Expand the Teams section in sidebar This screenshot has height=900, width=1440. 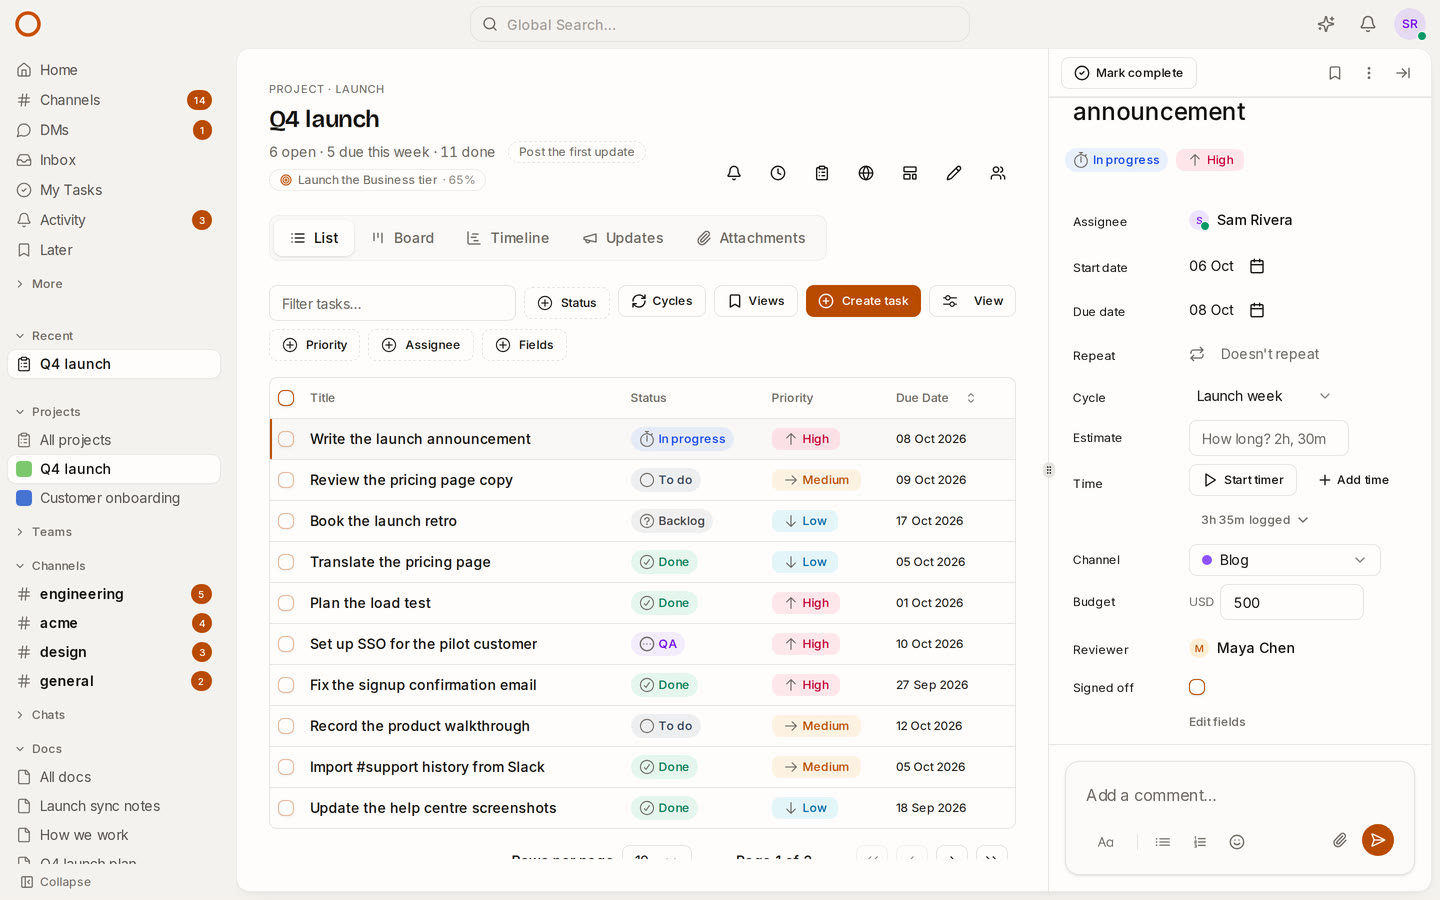[x=44, y=532]
